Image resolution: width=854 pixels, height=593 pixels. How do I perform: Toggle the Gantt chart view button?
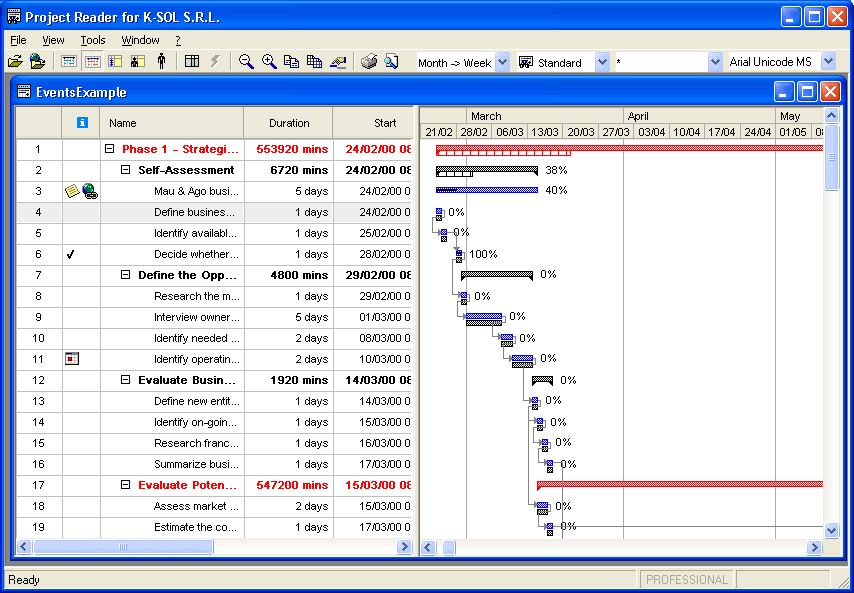point(69,62)
